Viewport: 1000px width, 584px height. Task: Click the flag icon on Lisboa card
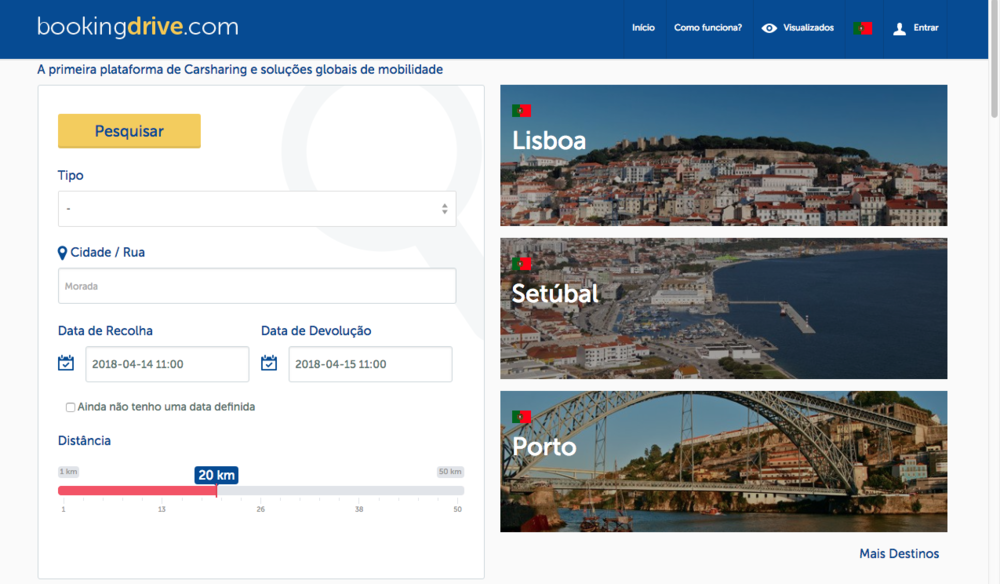coord(521,110)
